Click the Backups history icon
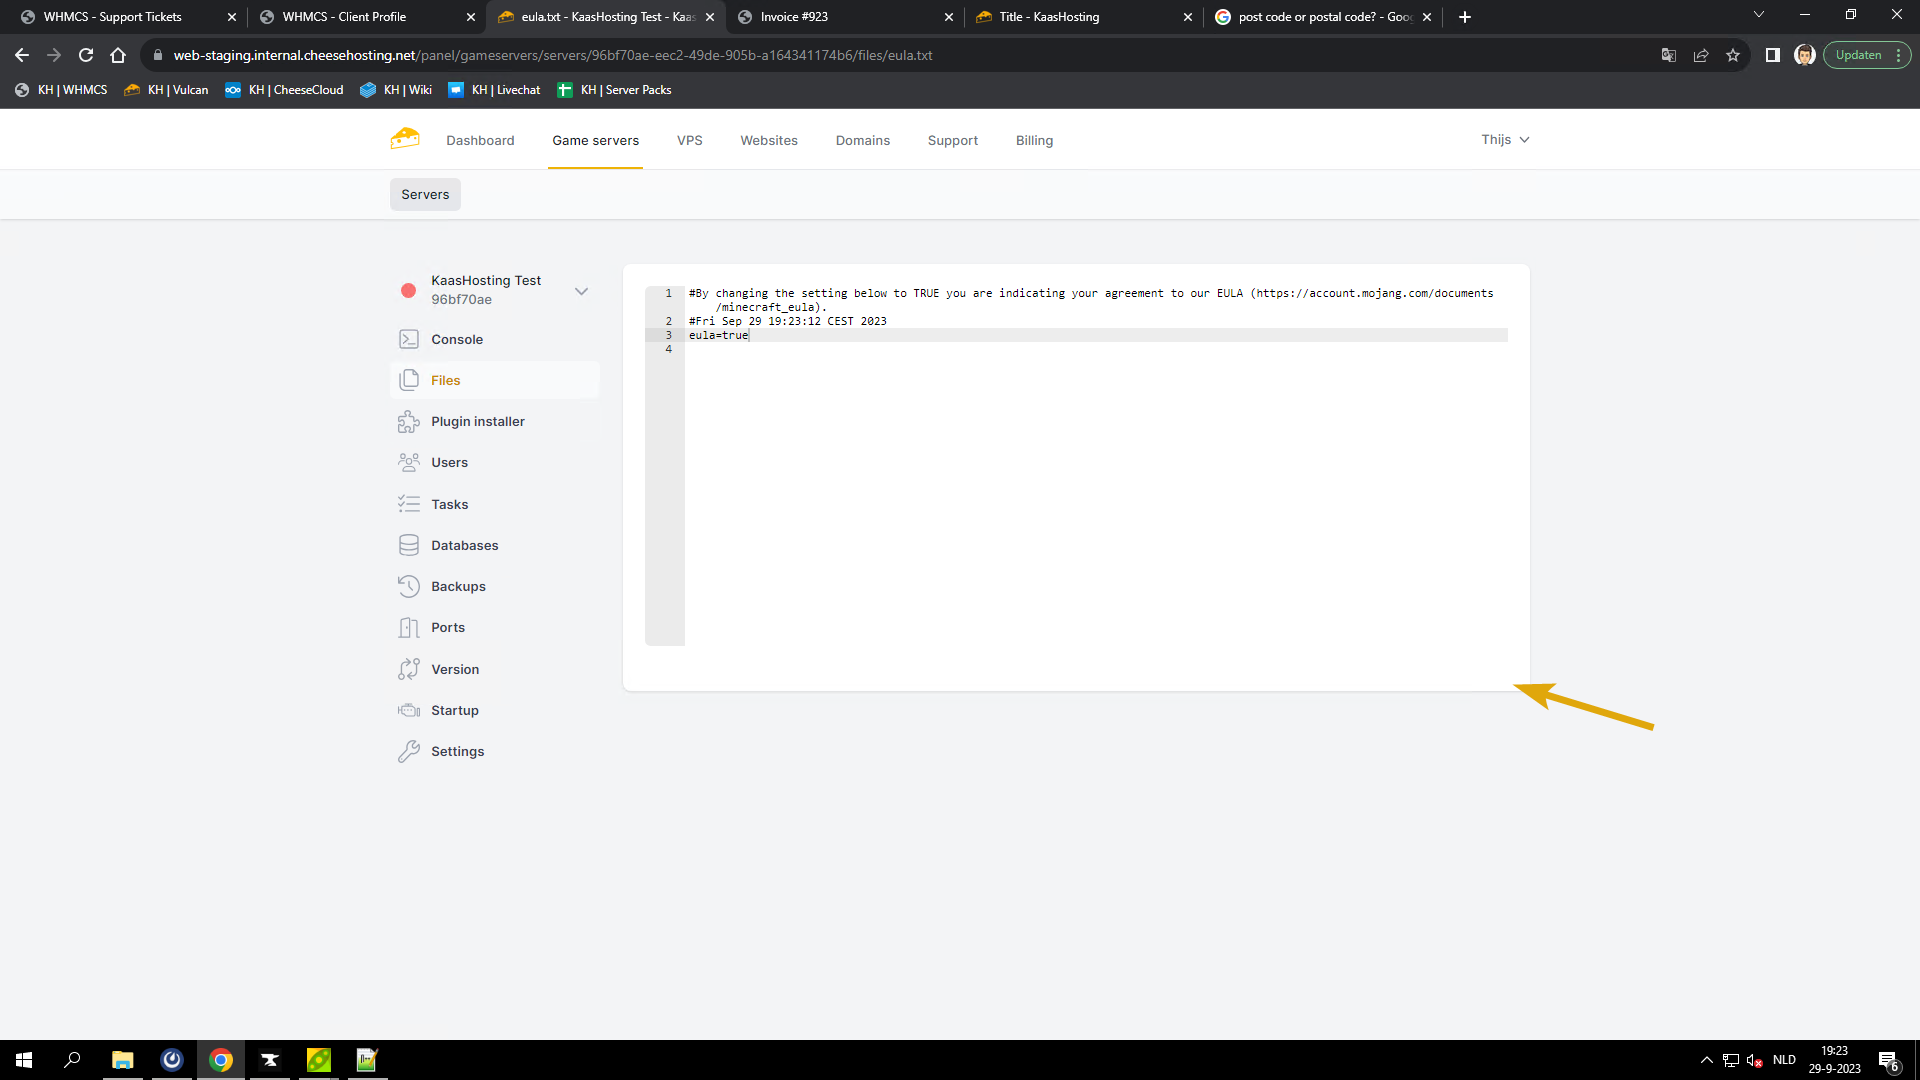Image resolution: width=1920 pixels, height=1080 pixels. (409, 586)
